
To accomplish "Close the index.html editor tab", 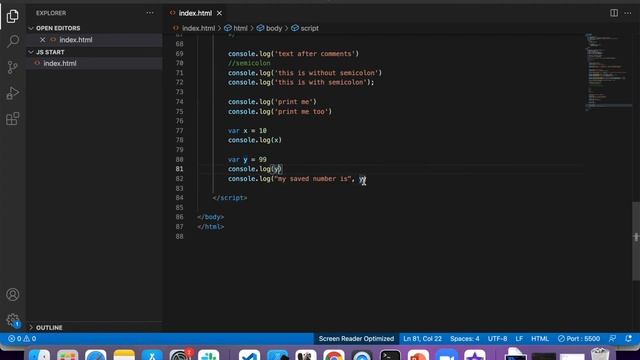I will tap(219, 13).
